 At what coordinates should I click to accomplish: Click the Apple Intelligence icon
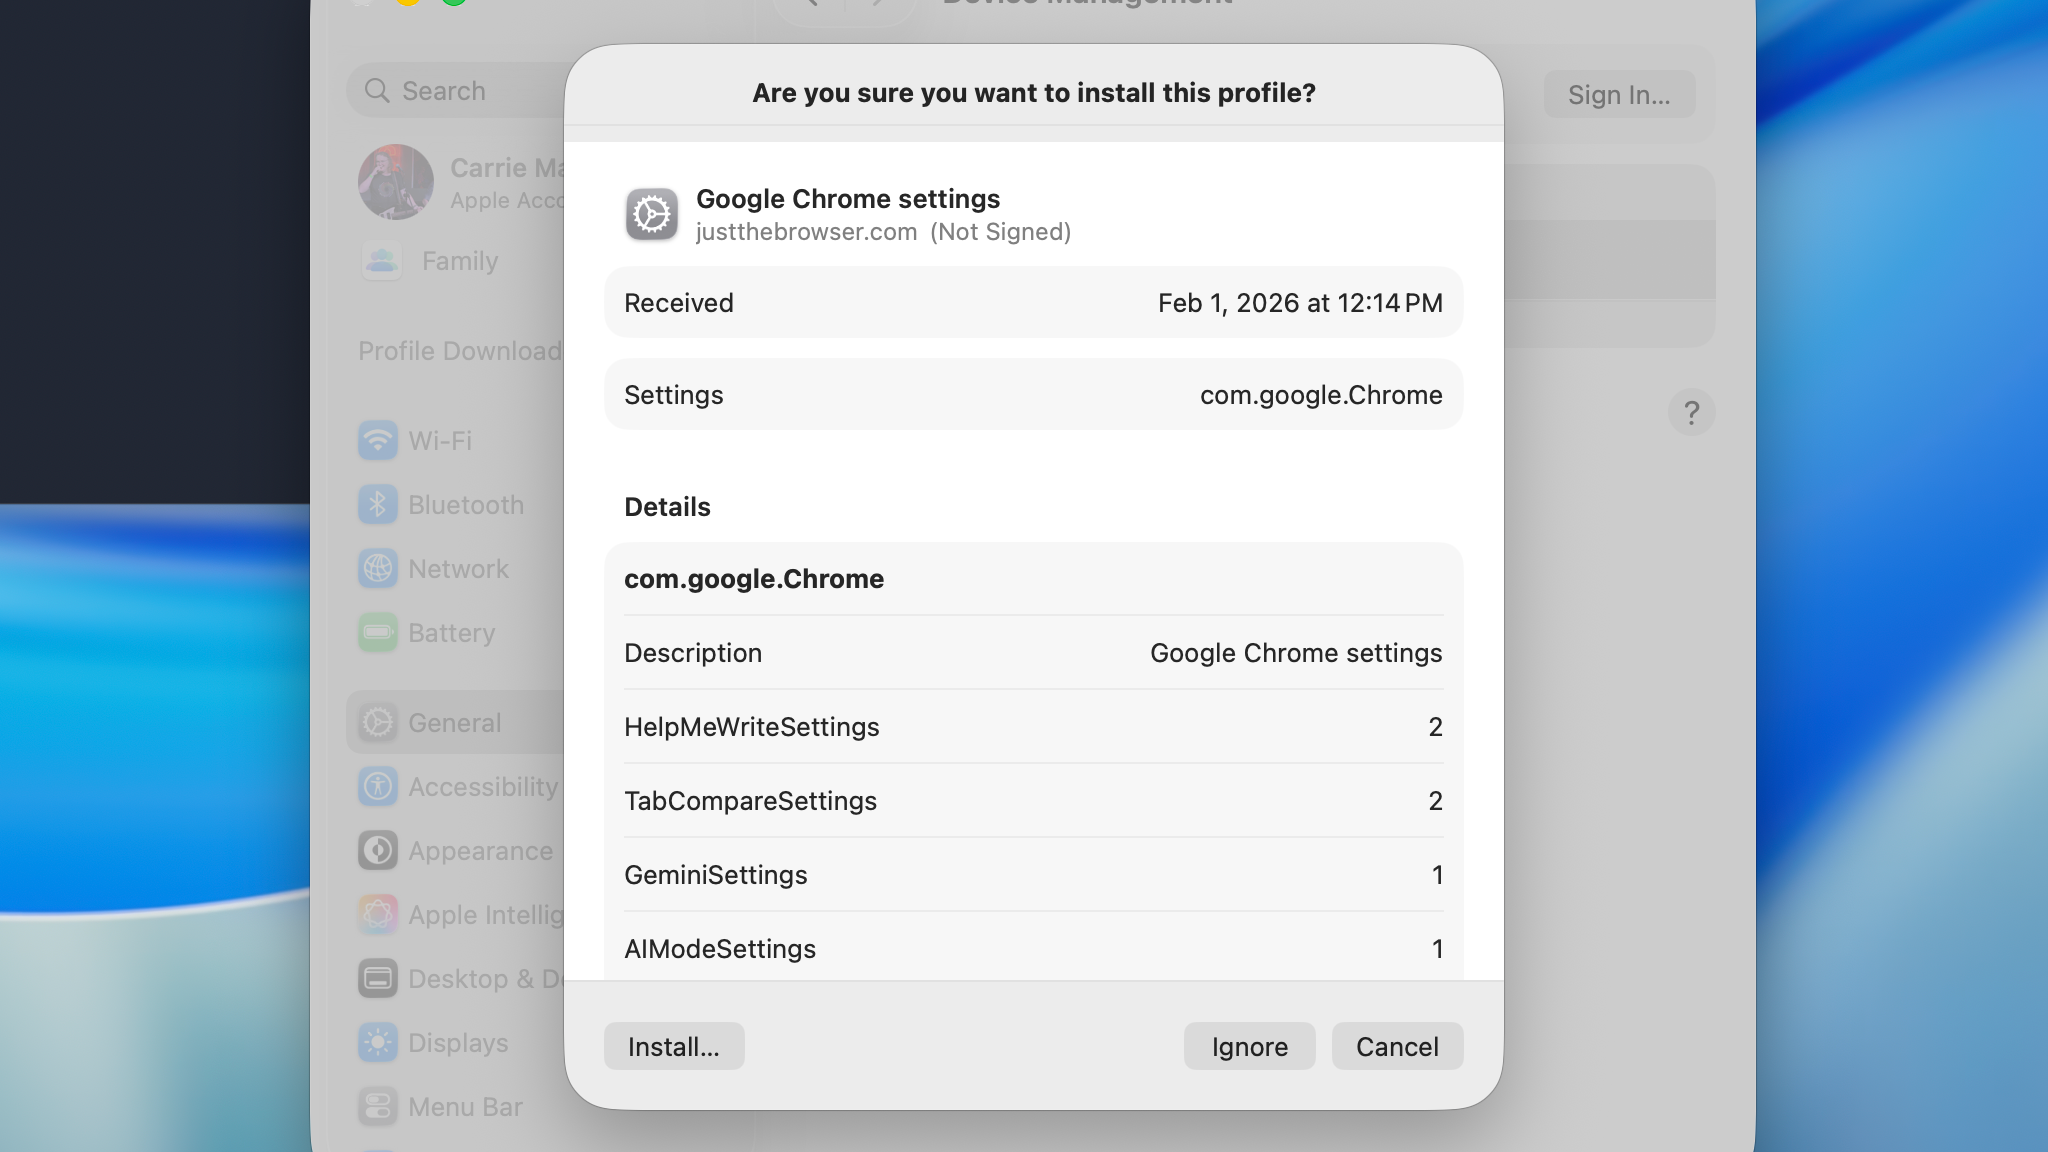point(377,914)
